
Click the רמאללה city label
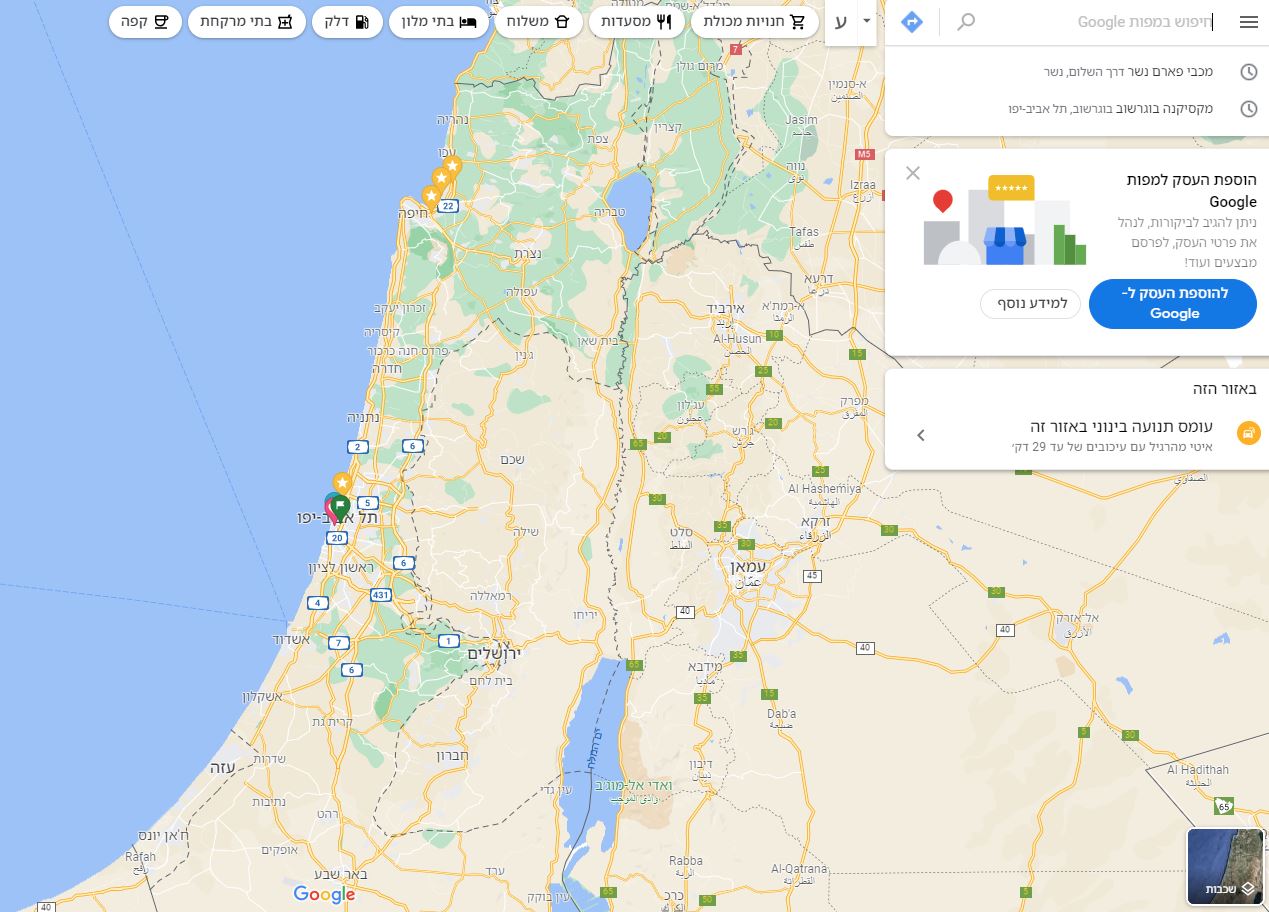coord(491,596)
